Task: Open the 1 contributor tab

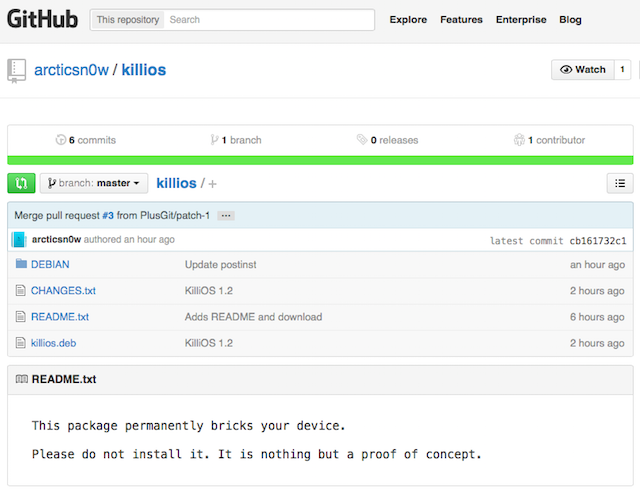Action: (549, 140)
